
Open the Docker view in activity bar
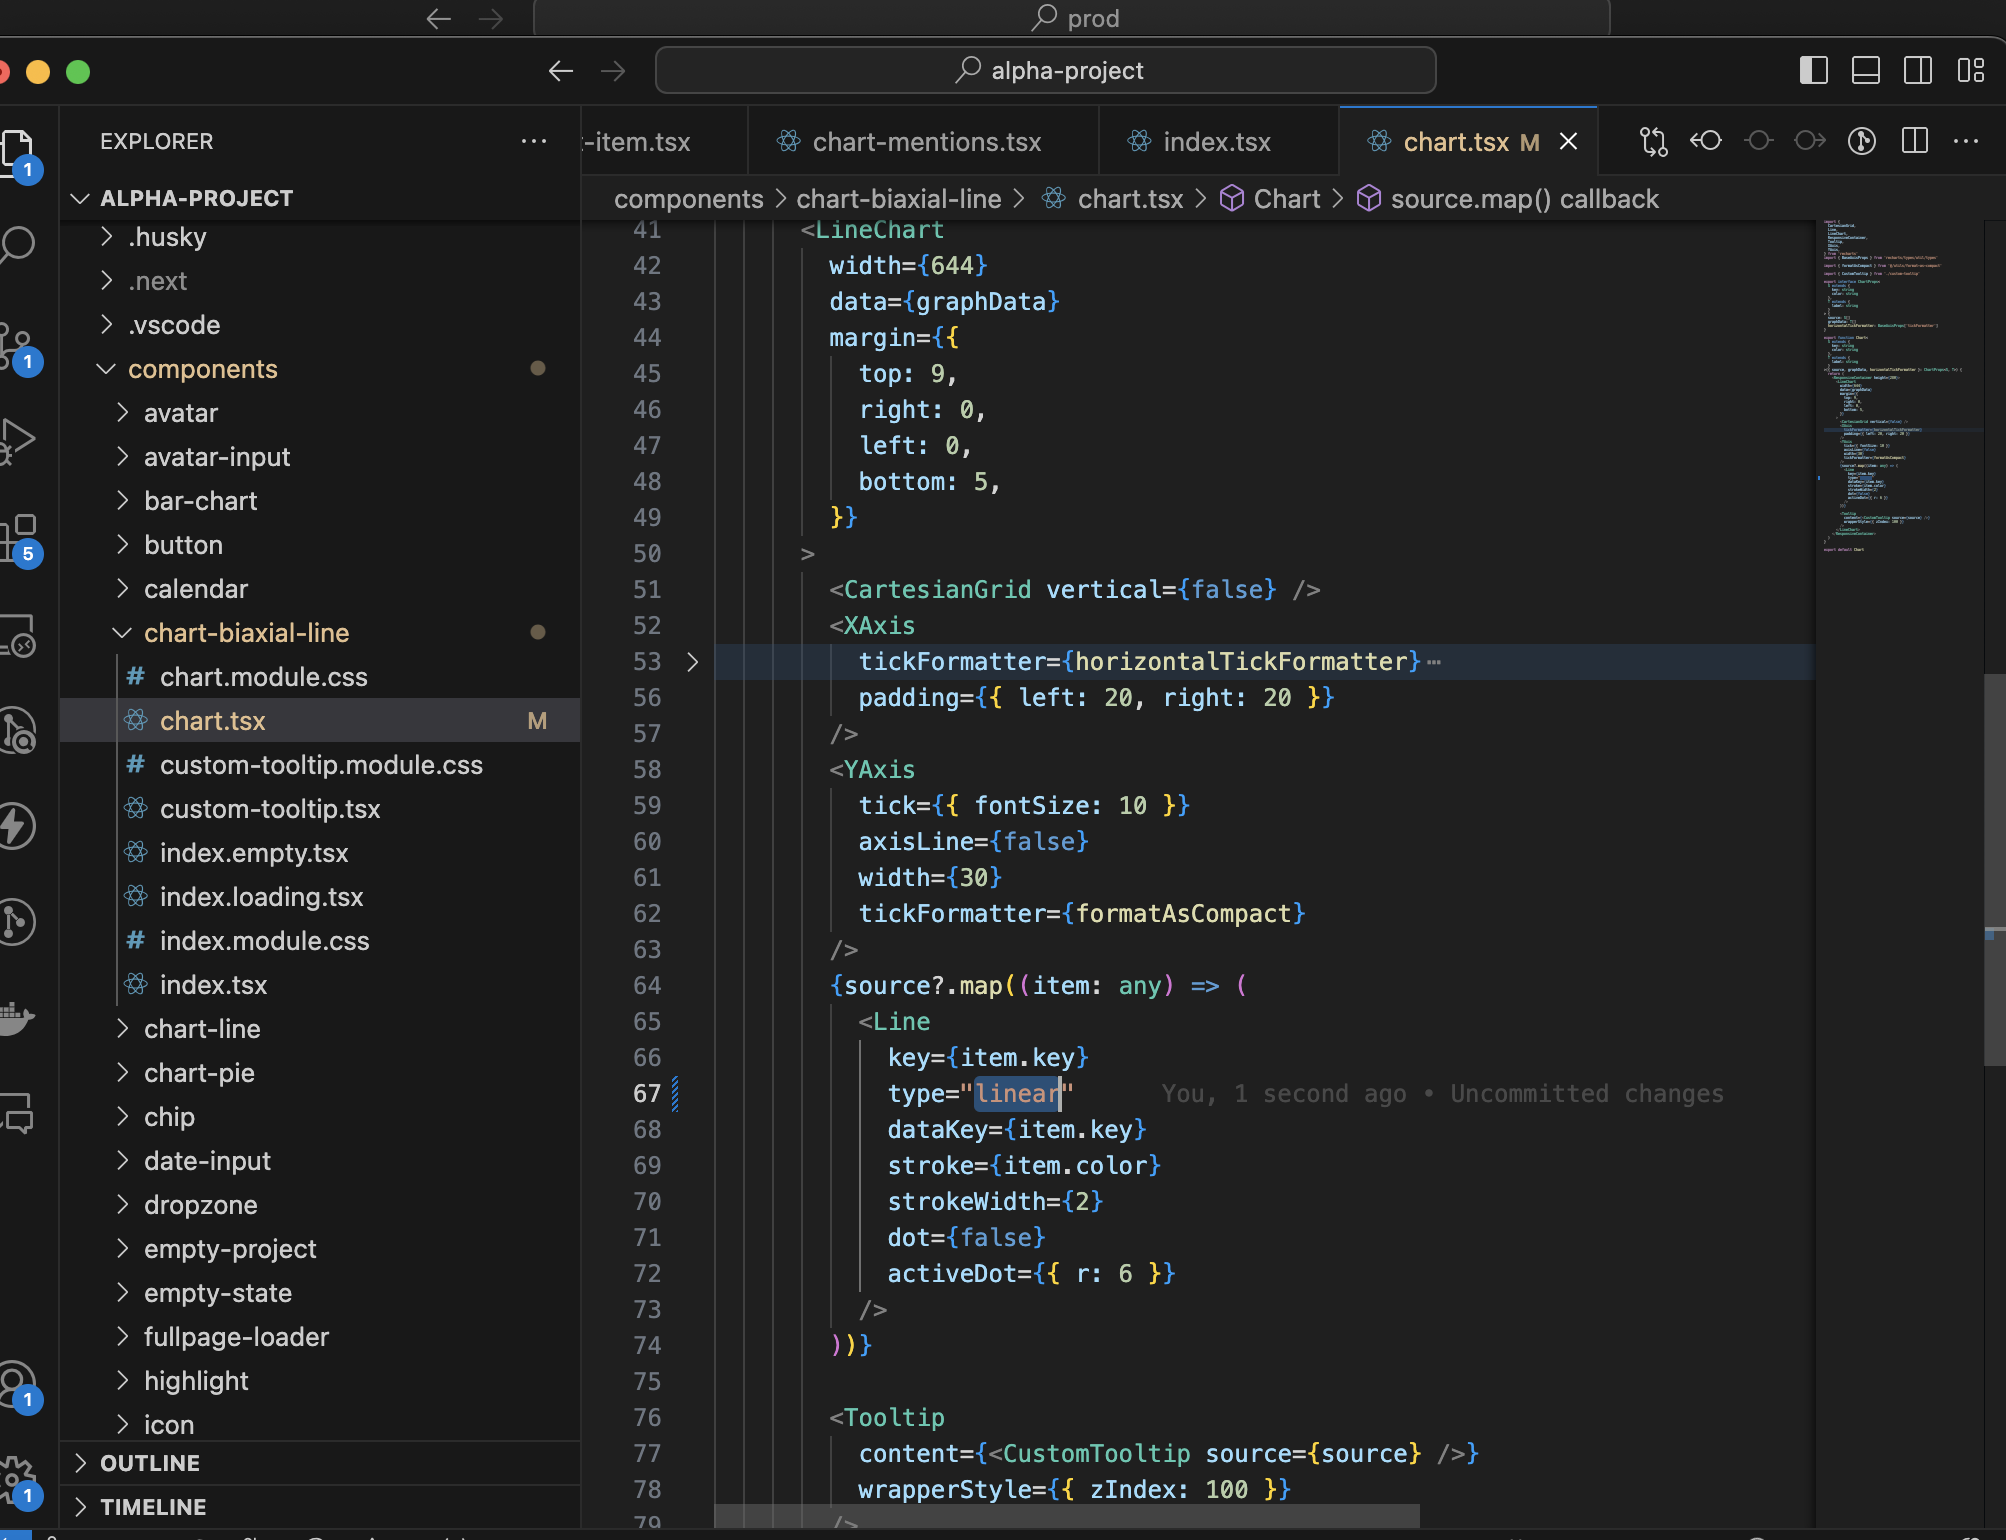16,1018
